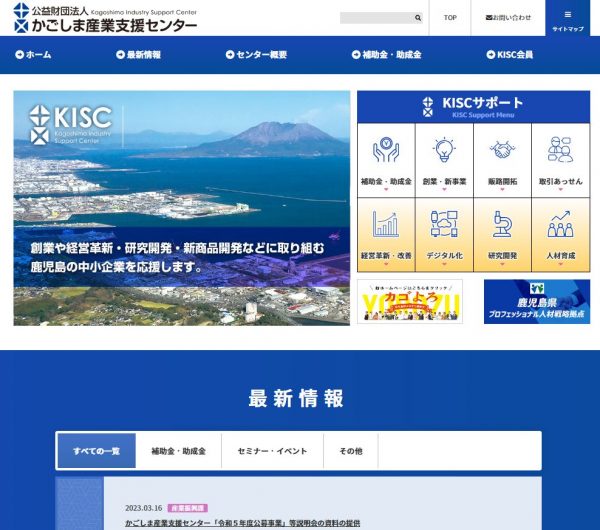This screenshot has width=600, height=530.
Task: Open the サイトマップ hamburger menu
Action: point(567,18)
